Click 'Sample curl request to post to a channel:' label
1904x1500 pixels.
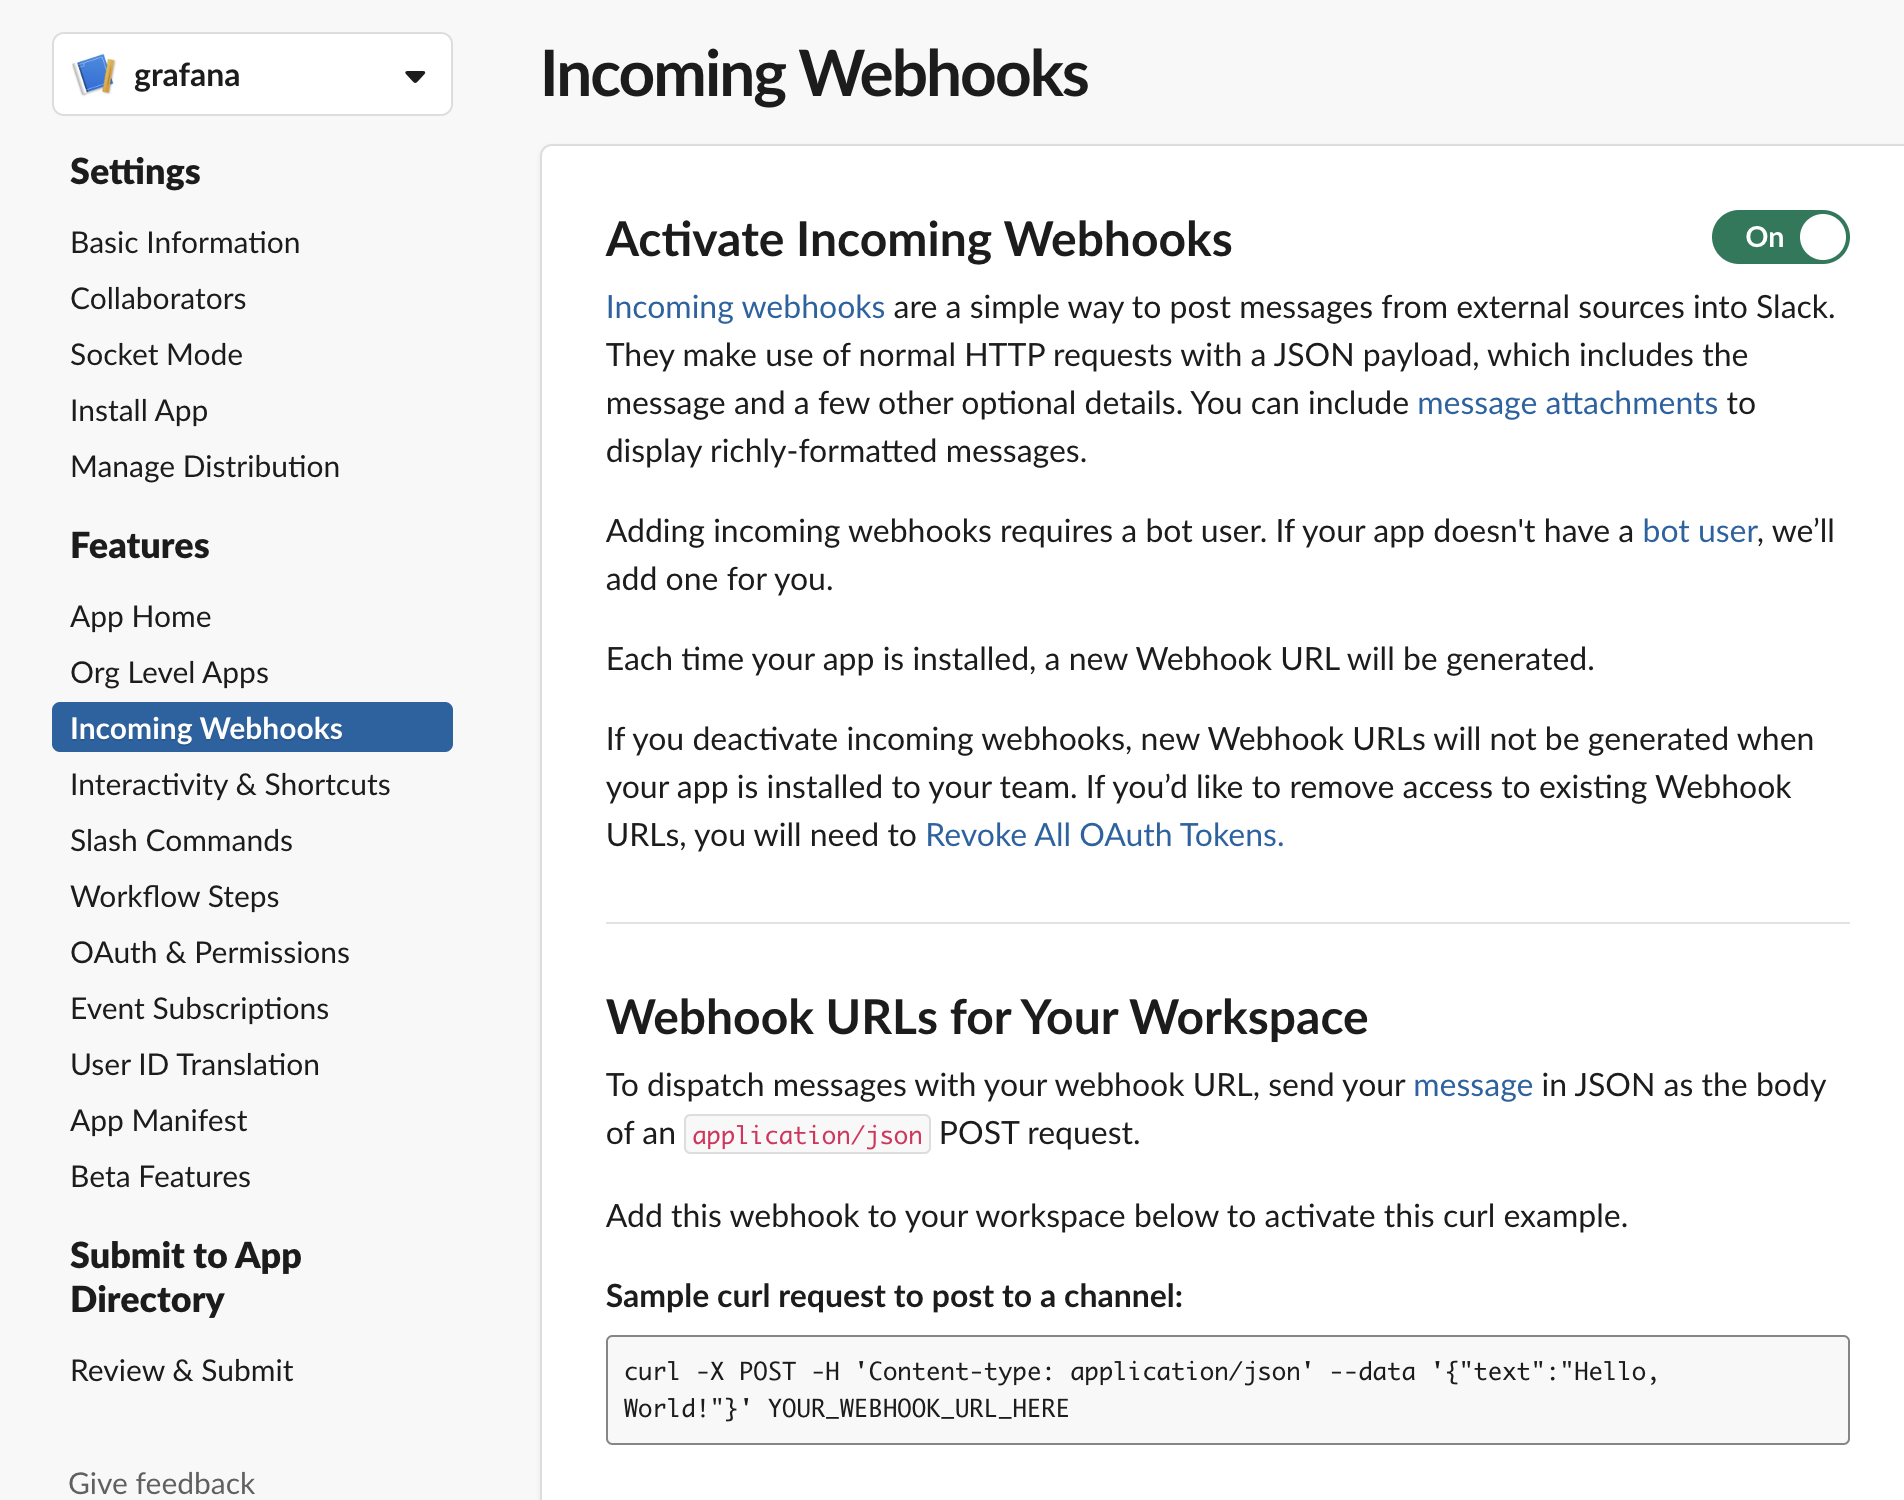pos(894,1296)
